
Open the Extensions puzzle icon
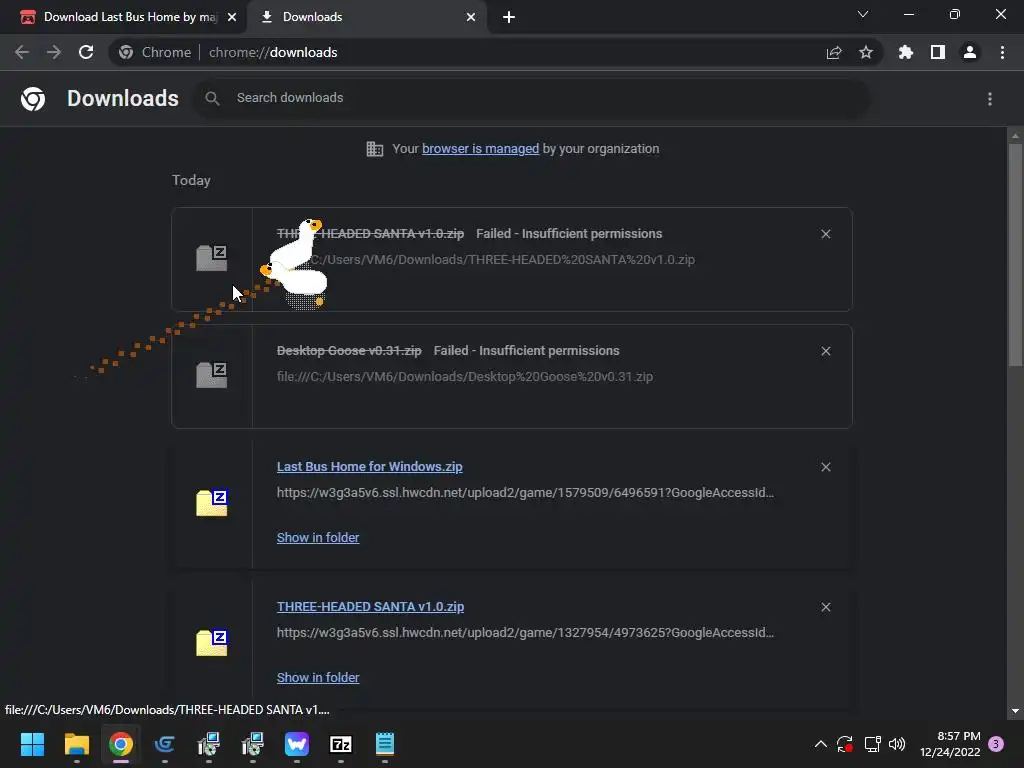905,52
